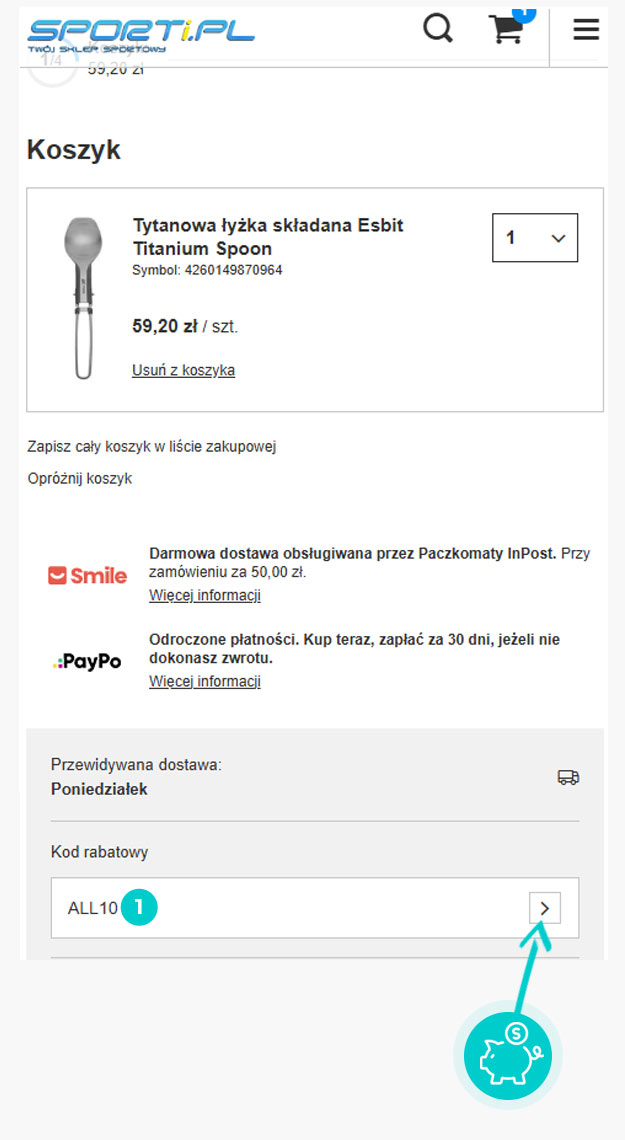Open the quantity dropdown for Titanium Spoon

point(534,237)
